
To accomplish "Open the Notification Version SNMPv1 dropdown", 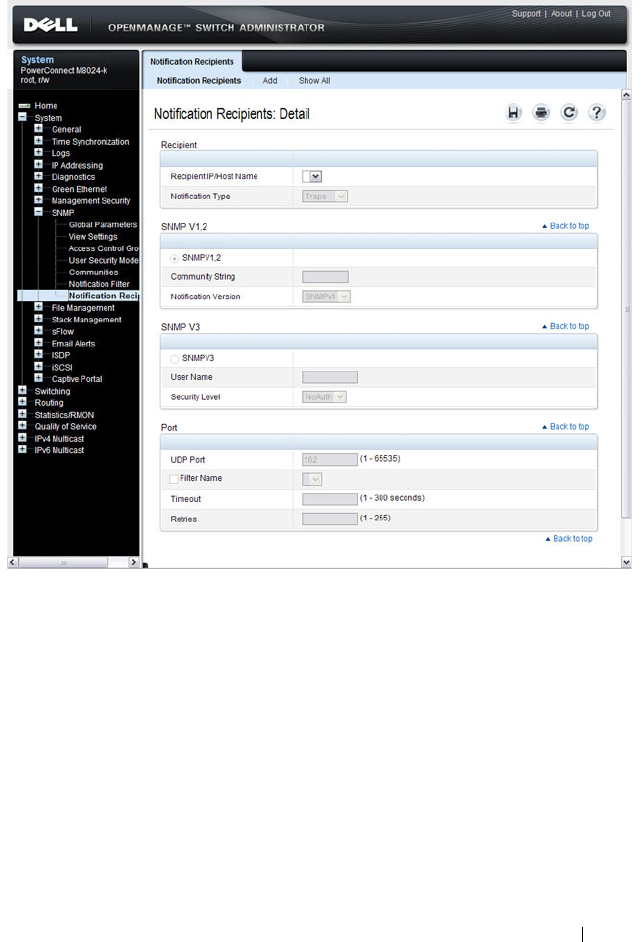I will (326, 297).
